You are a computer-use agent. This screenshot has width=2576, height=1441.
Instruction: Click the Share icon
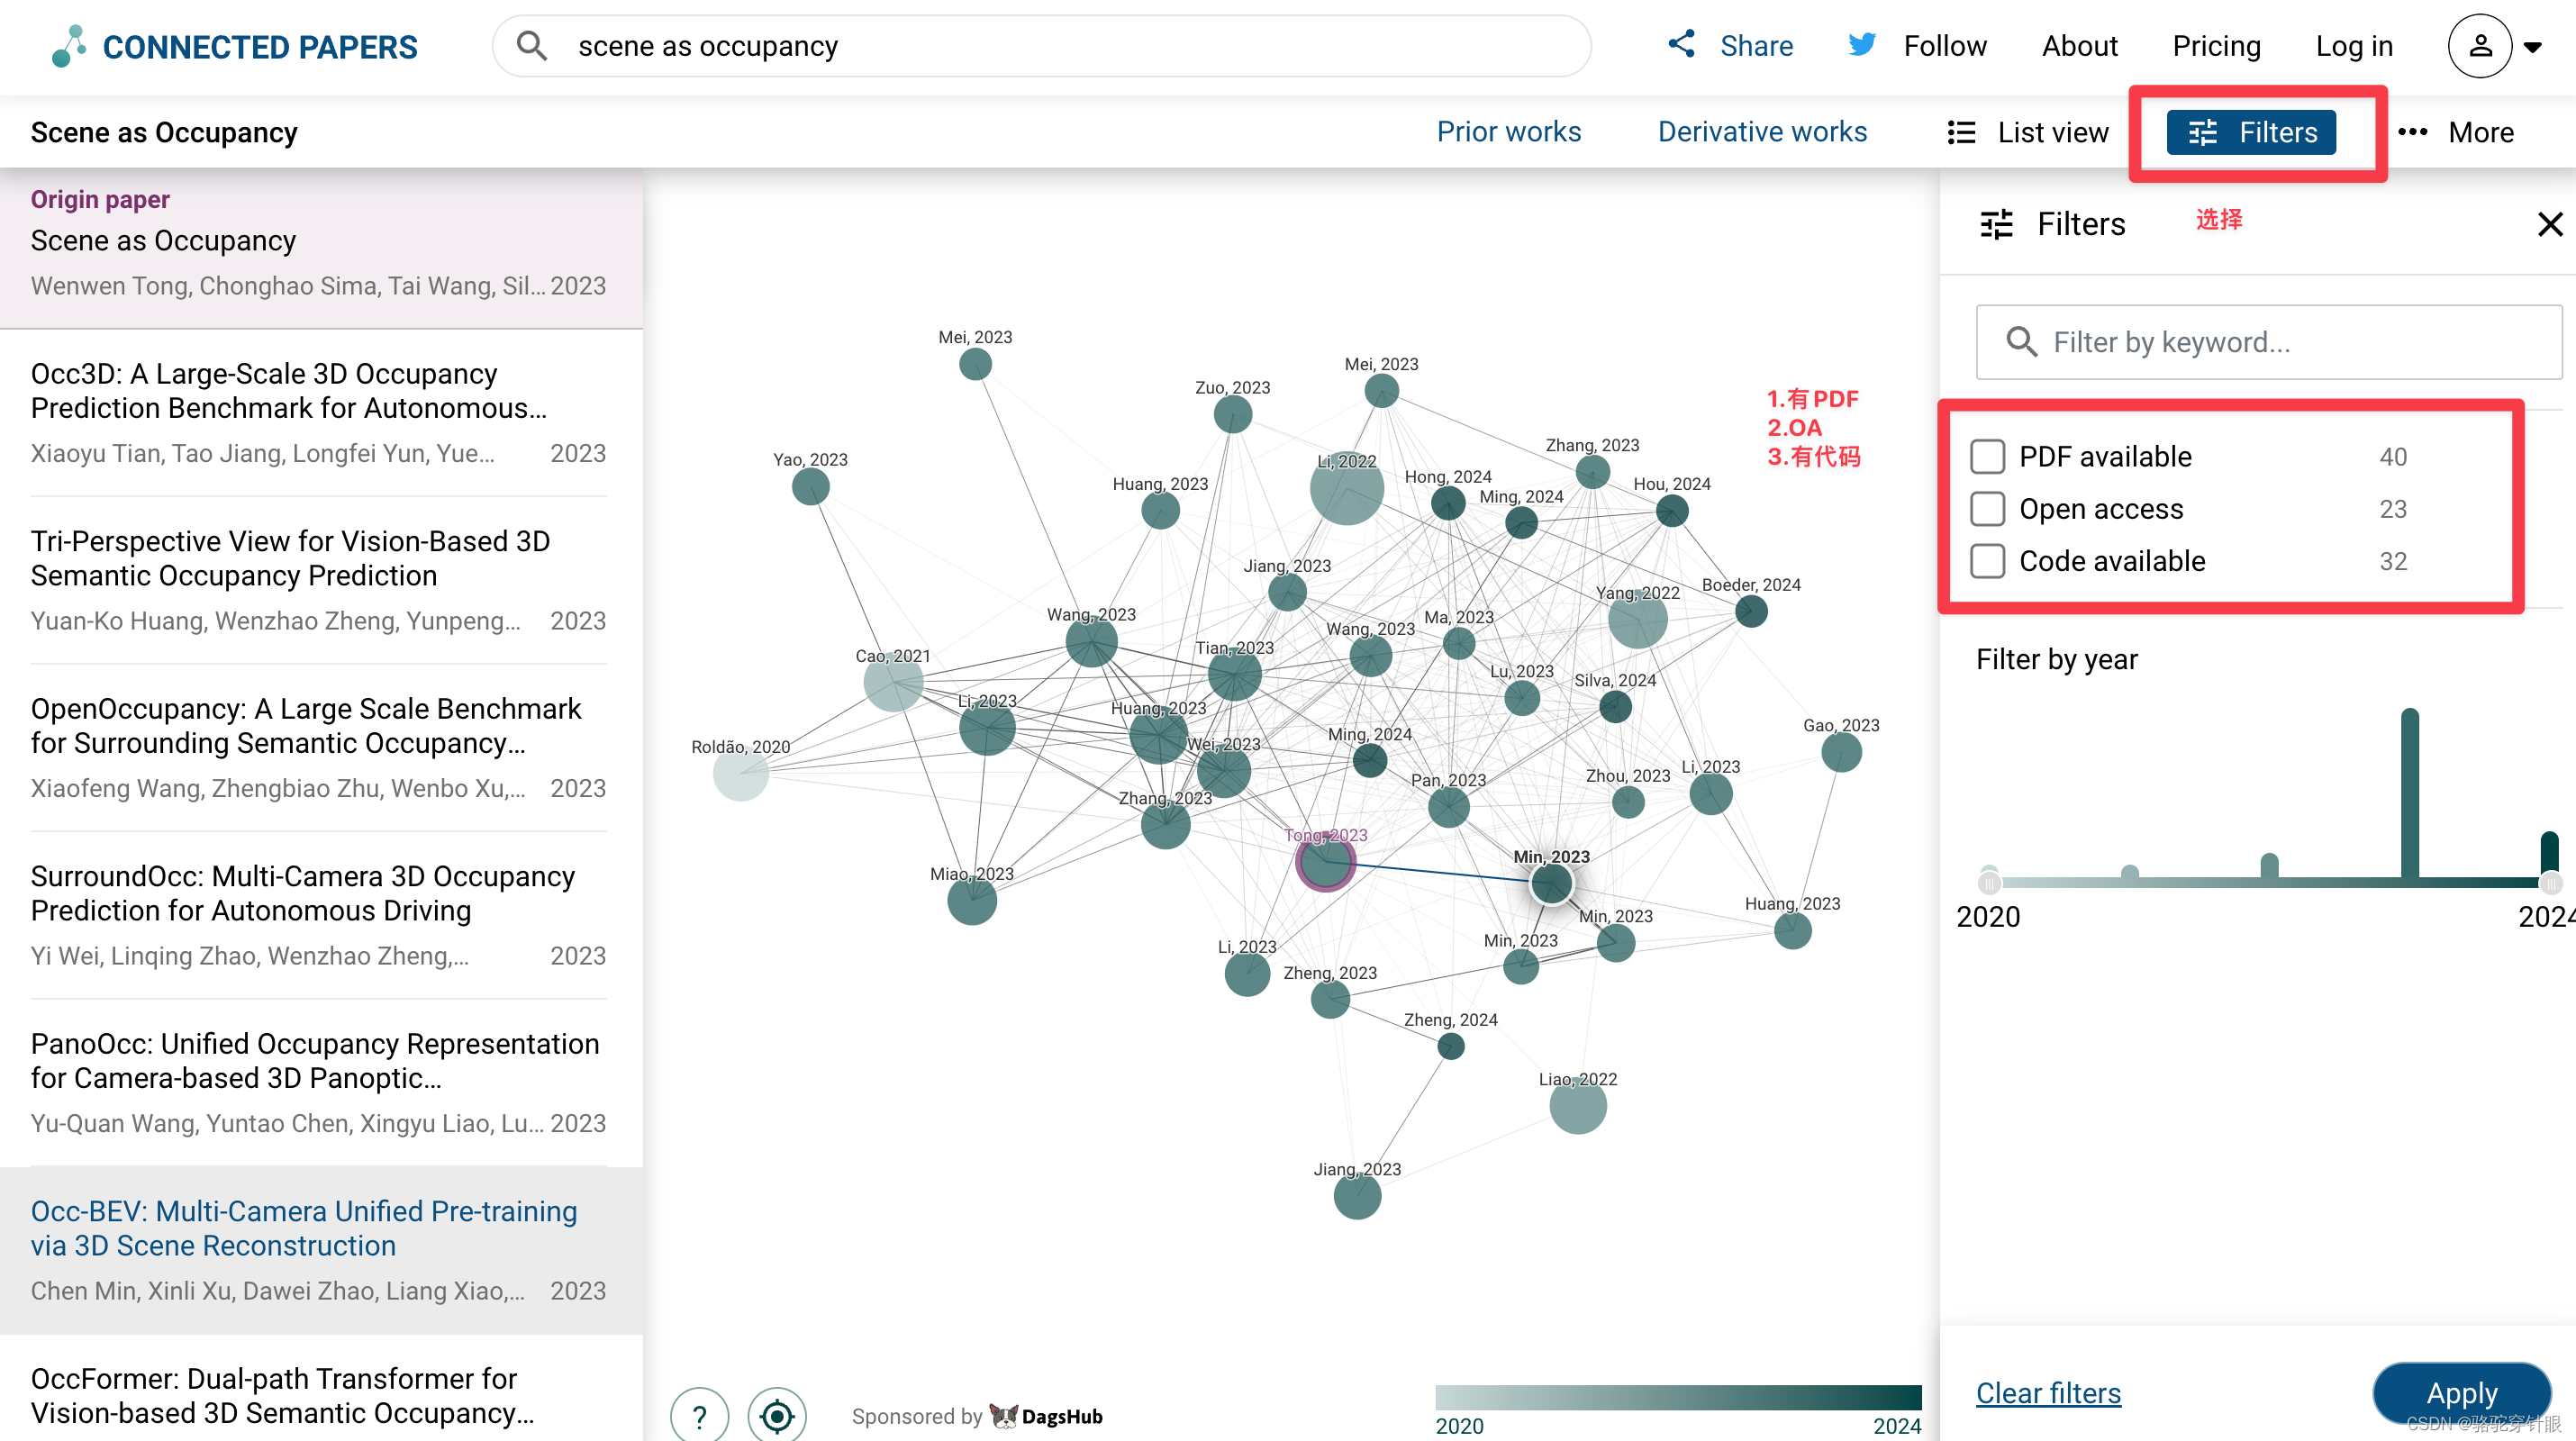(1682, 44)
